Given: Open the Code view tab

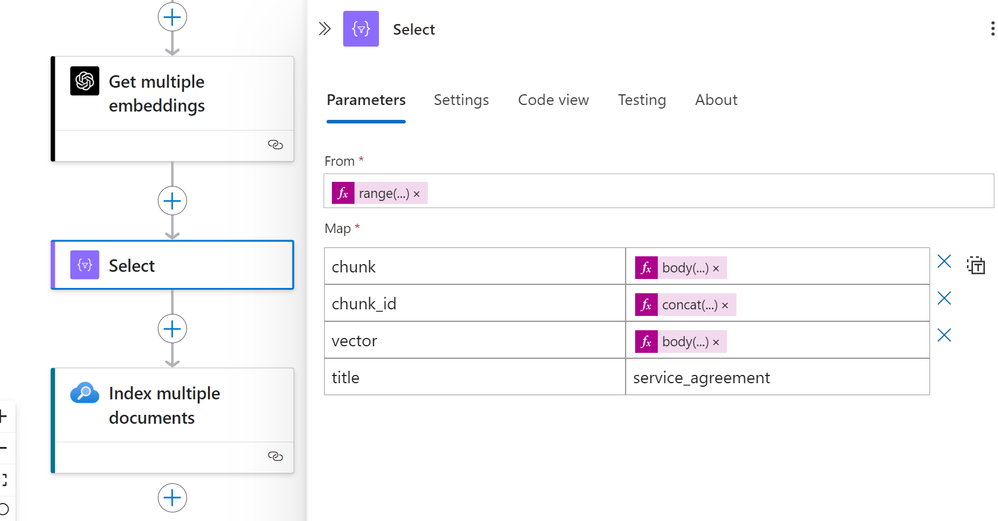Looking at the screenshot, I should [x=553, y=100].
